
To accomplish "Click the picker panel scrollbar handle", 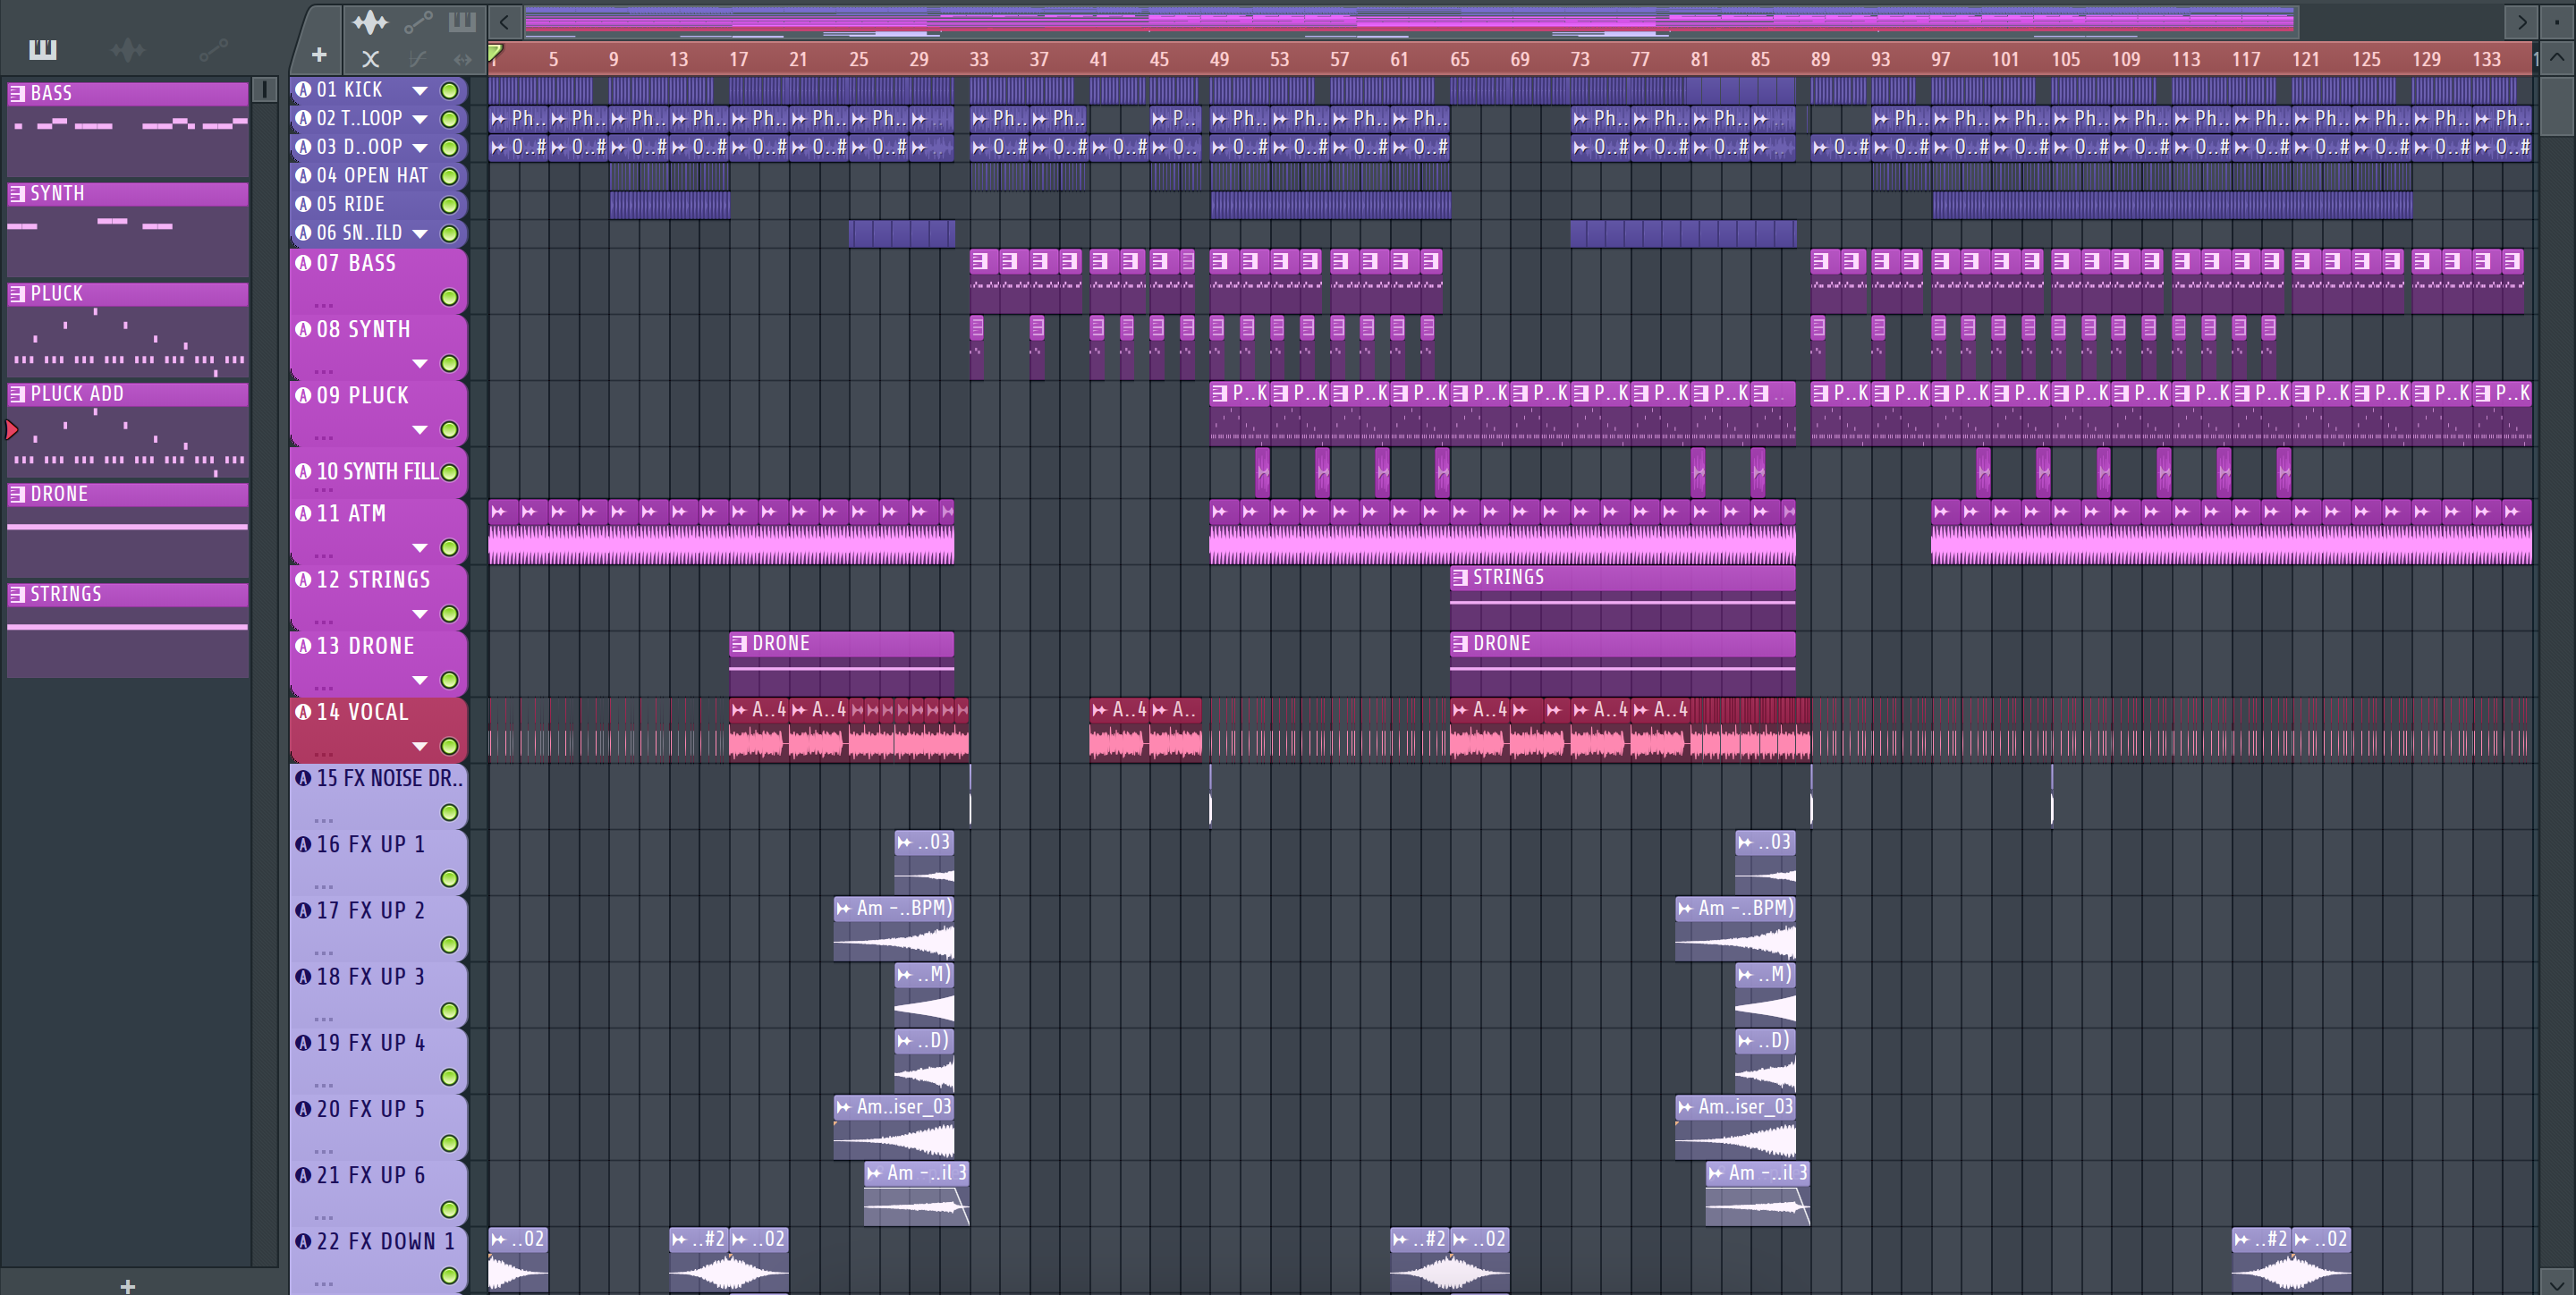I will (x=264, y=90).
